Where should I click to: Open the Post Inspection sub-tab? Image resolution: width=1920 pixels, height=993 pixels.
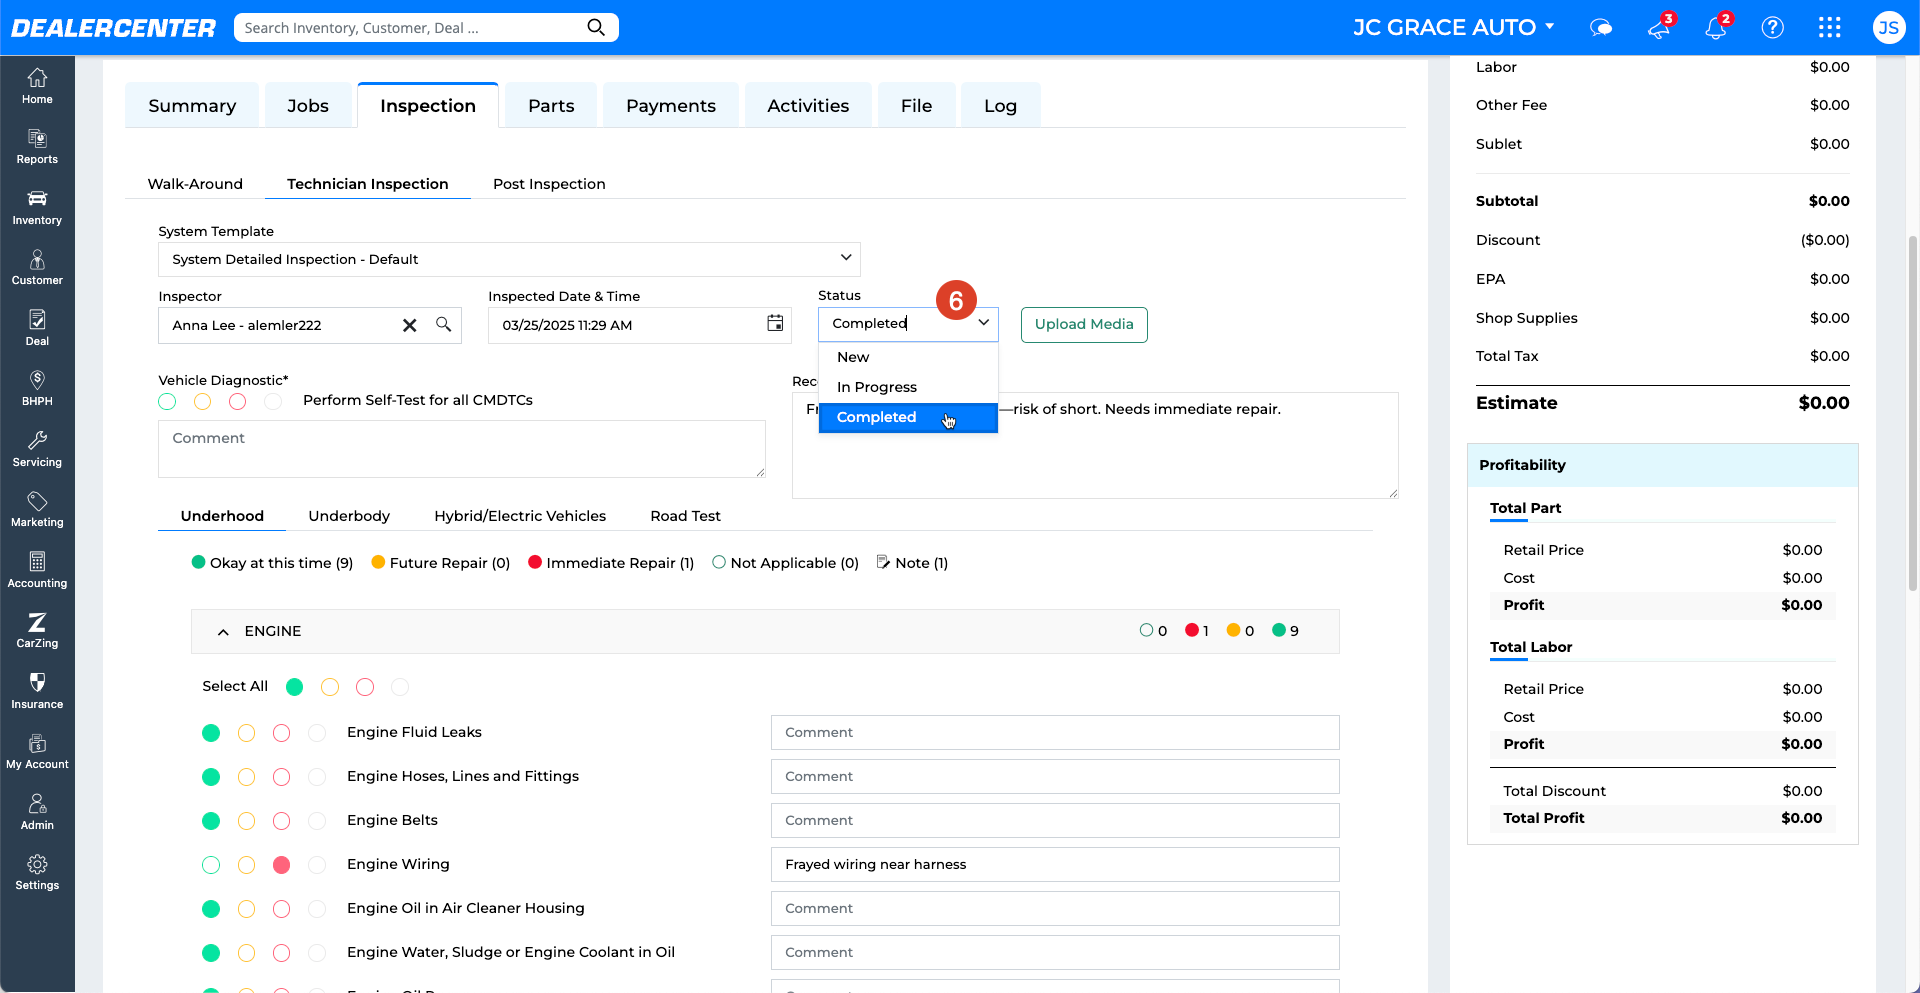pos(549,184)
